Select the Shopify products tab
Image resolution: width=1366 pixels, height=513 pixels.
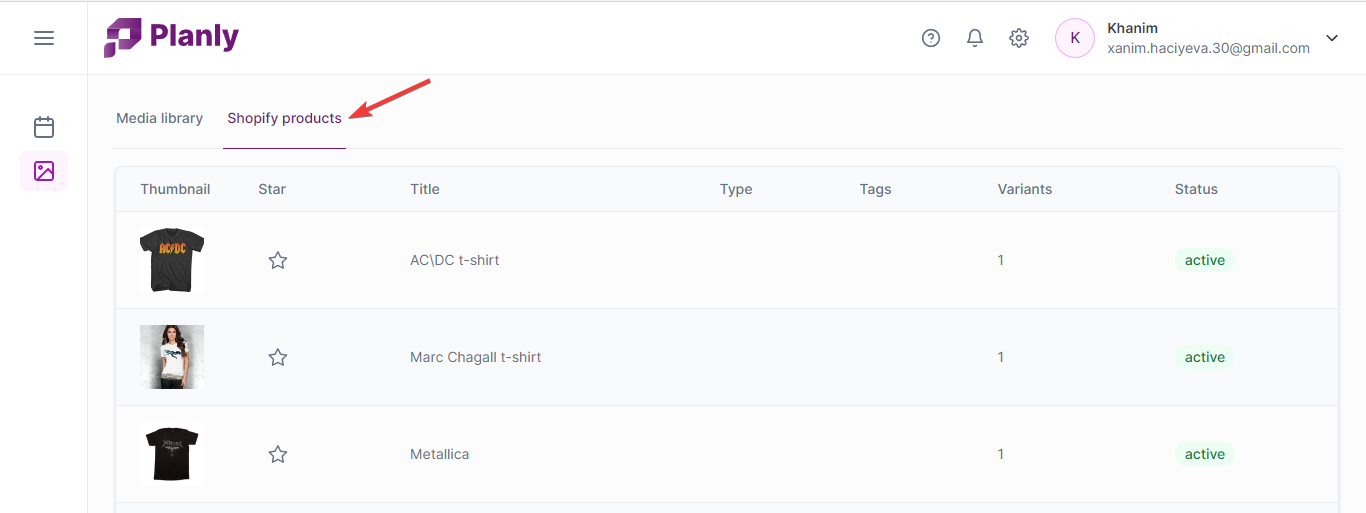[284, 118]
